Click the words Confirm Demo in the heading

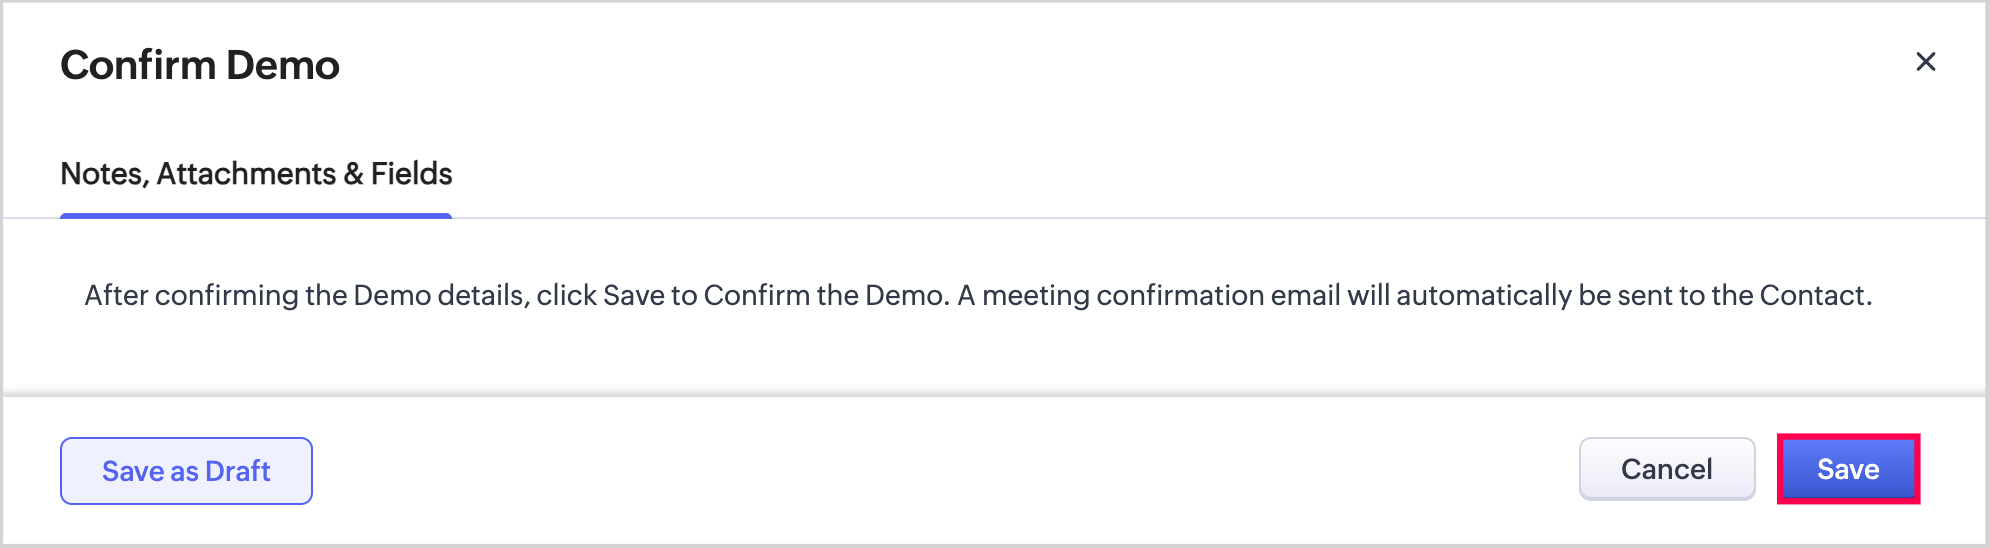click(200, 65)
